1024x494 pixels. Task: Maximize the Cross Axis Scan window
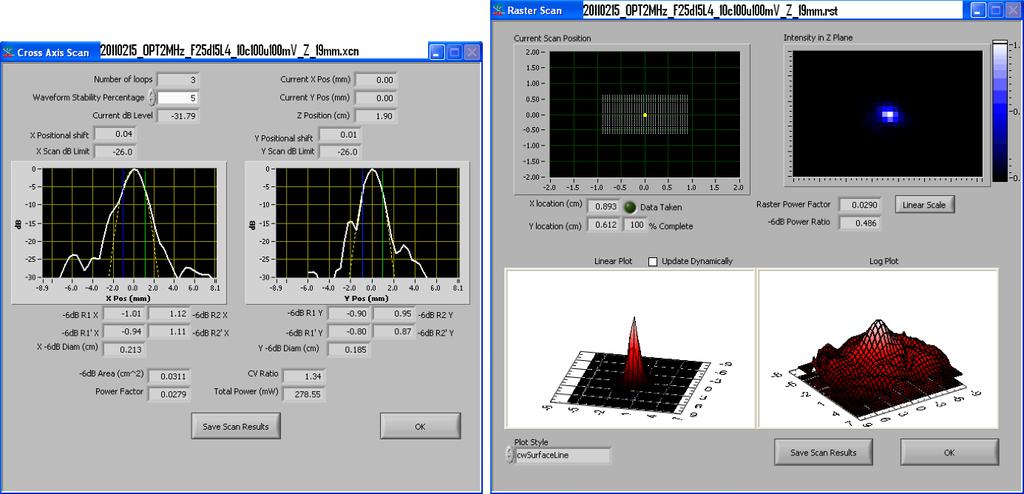pos(454,52)
